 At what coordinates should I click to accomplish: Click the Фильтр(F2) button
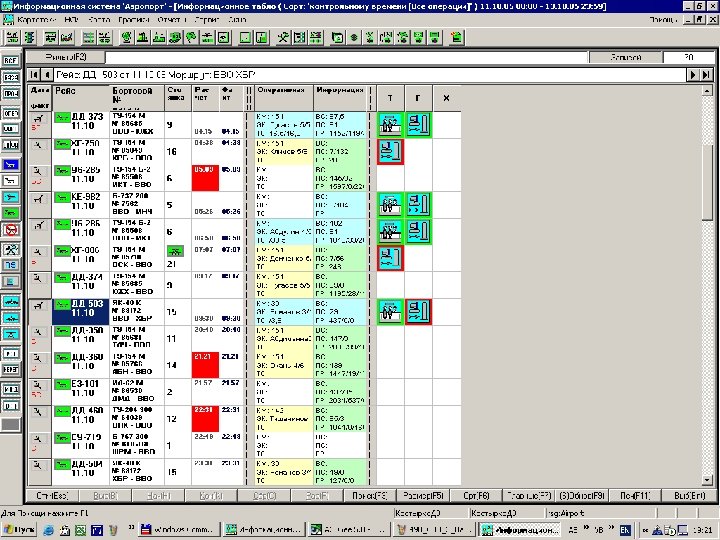(66, 57)
